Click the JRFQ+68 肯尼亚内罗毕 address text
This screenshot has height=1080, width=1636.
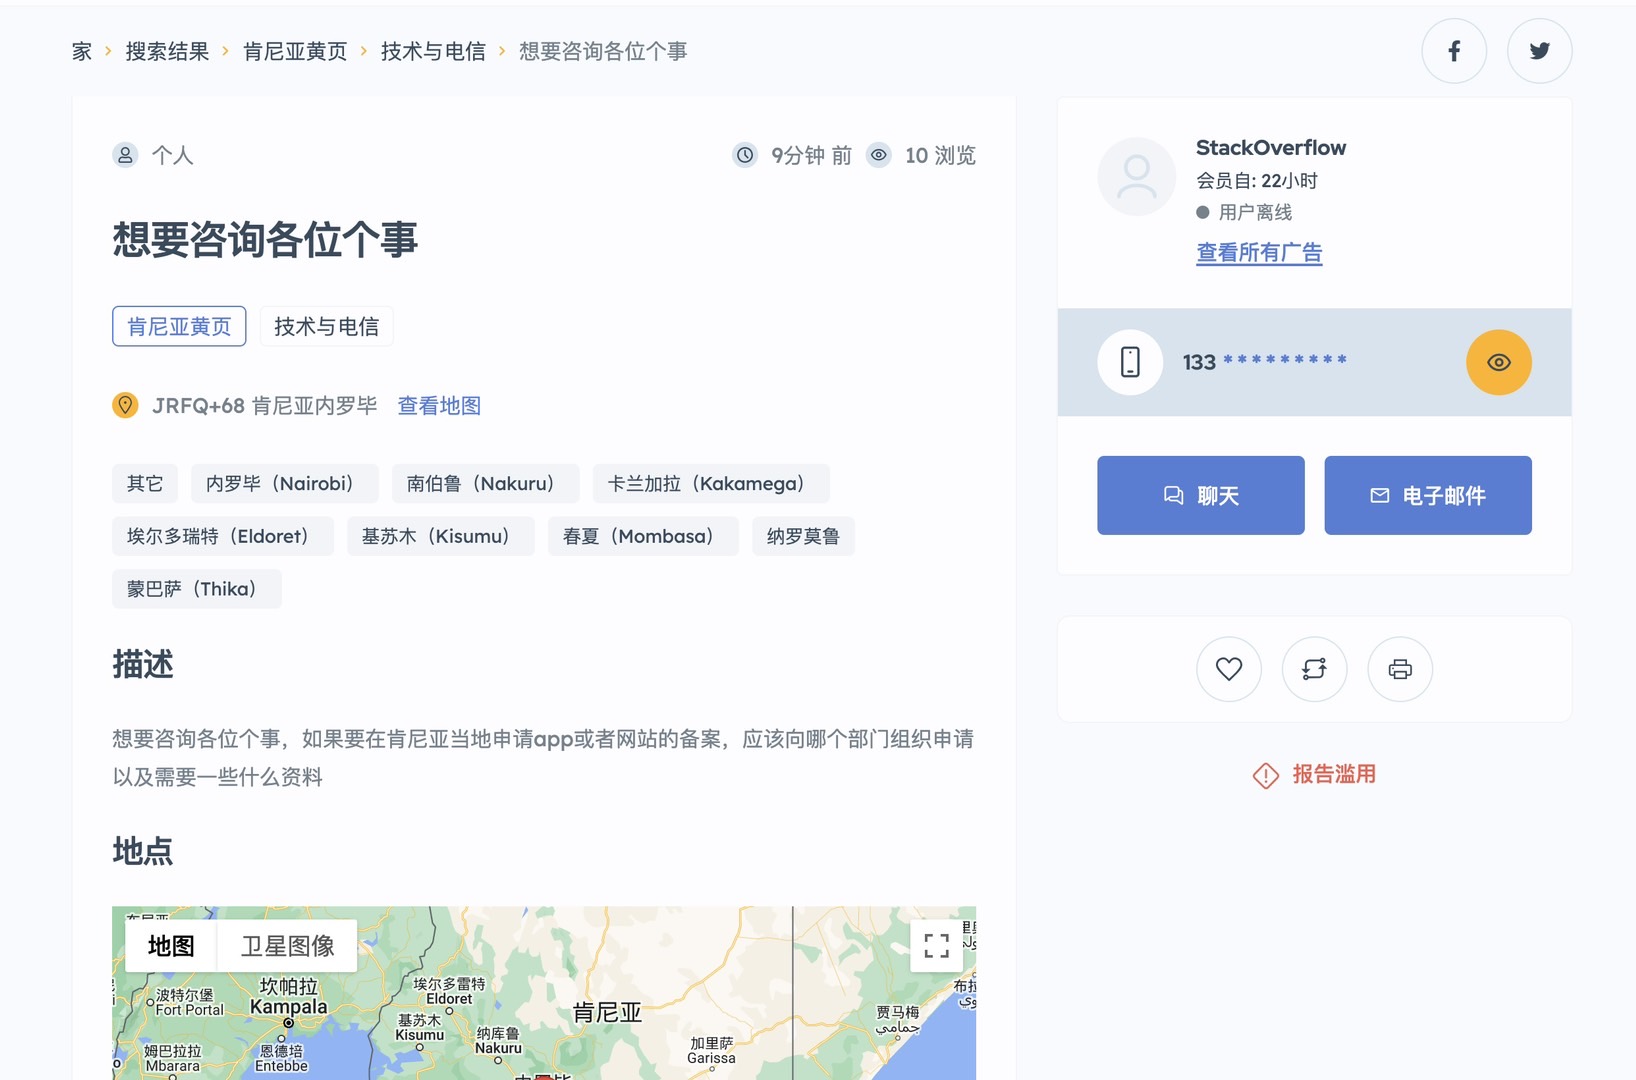click(265, 406)
